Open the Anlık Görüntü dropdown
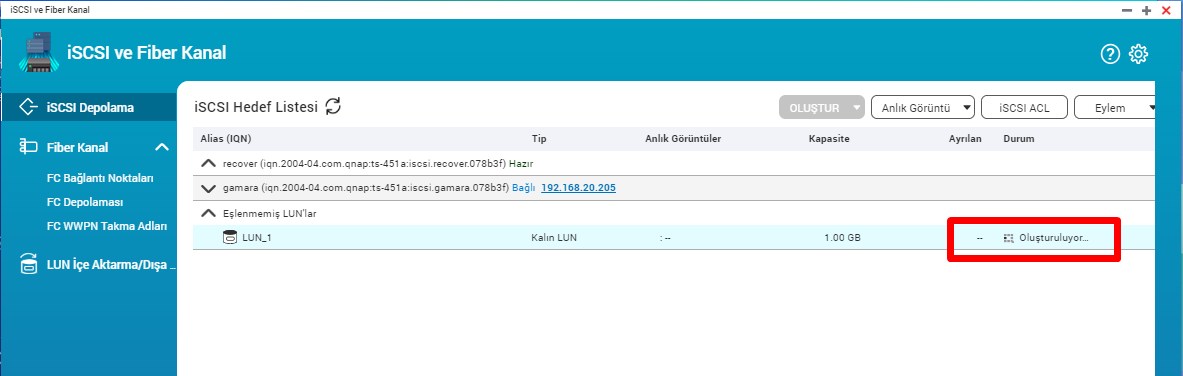Screen dimensions: 1183x376 923,107
